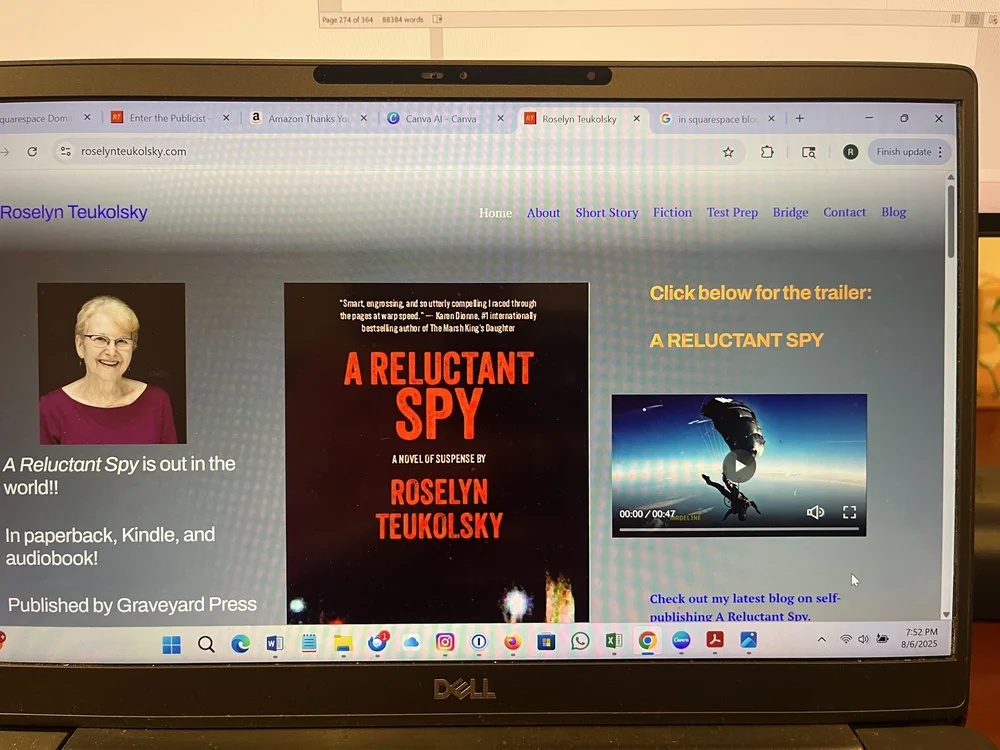Open the About page

pyautogui.click(x=543, y=213)
